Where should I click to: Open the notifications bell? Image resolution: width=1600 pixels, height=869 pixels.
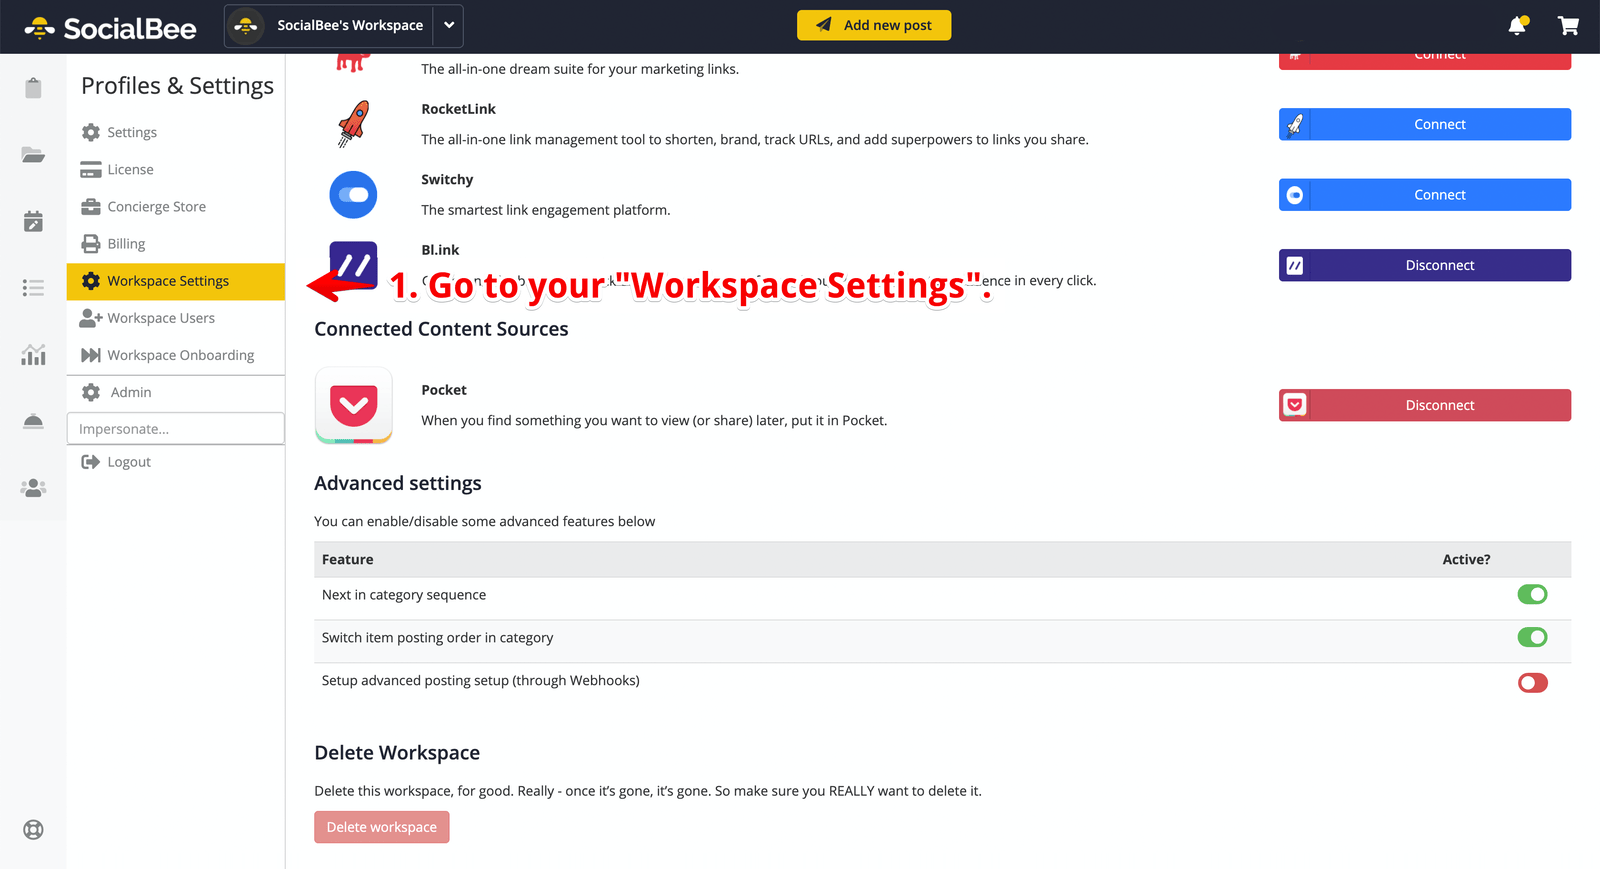point(1518,25)
